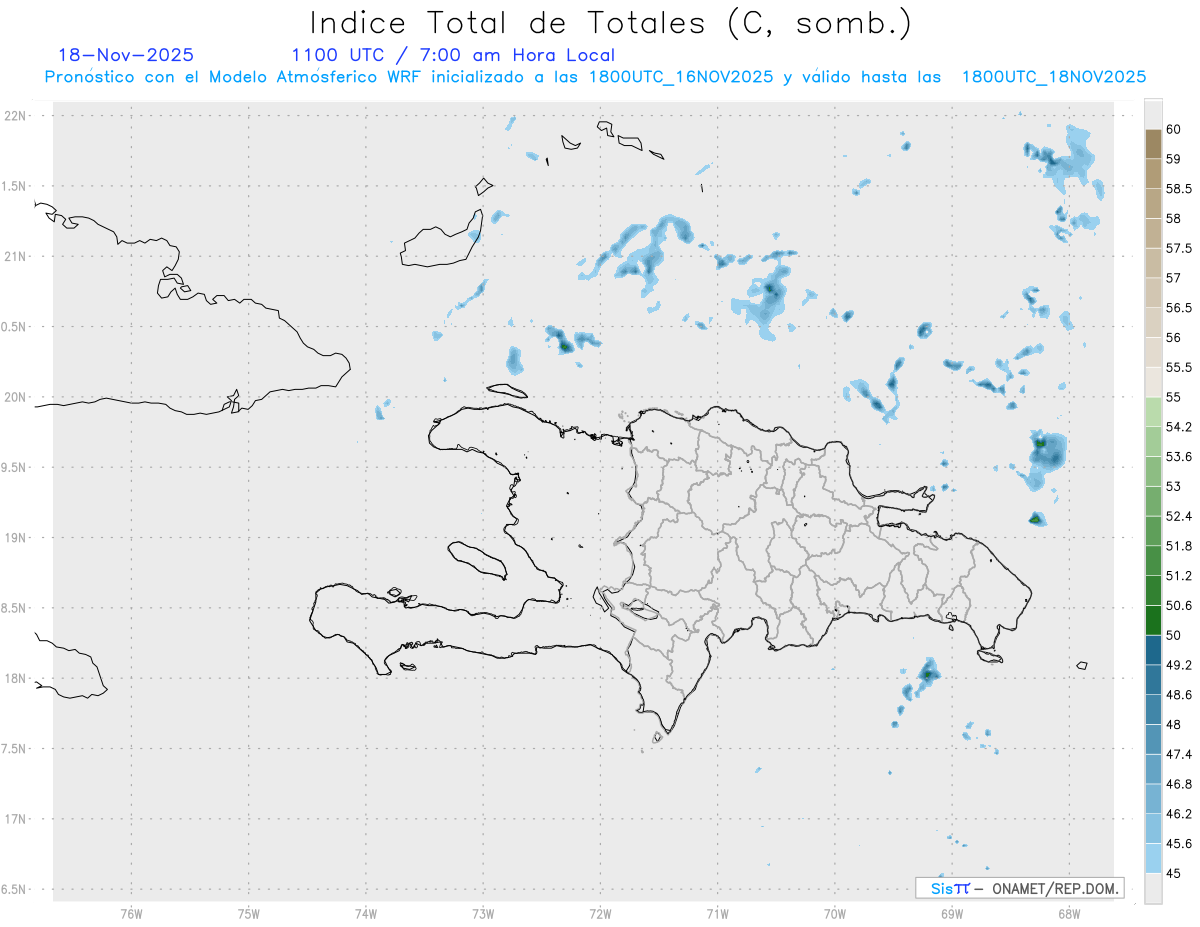The height and width of the screenshot is (927, 1200).
Task: Click the colorbar value '59'
Action: coord(1174,159)
